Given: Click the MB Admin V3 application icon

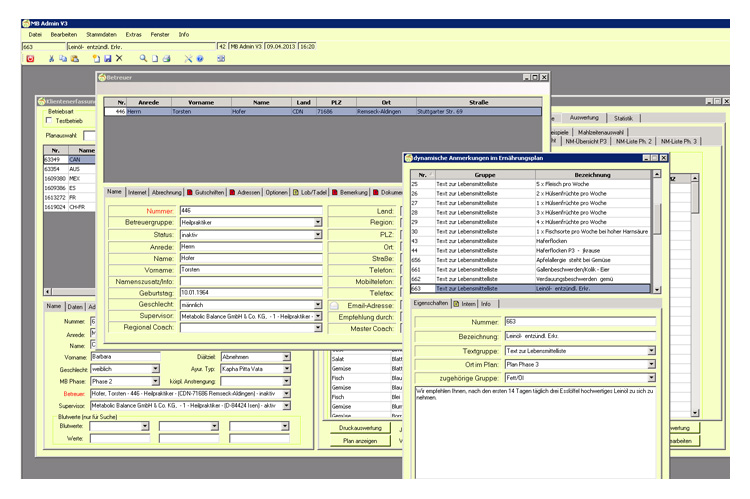Looking at the screenshot, I should pyautogui.click(x=26, y=23).
